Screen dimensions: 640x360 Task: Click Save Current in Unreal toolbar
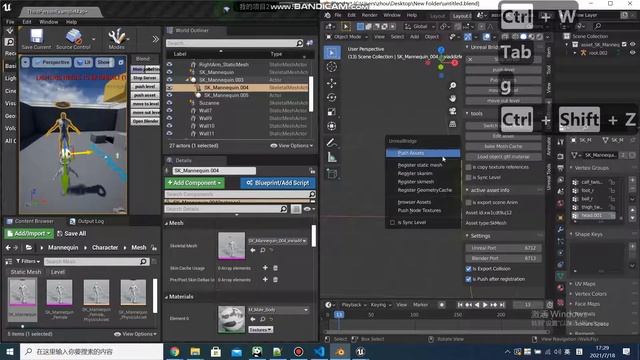tap(36, 39)
